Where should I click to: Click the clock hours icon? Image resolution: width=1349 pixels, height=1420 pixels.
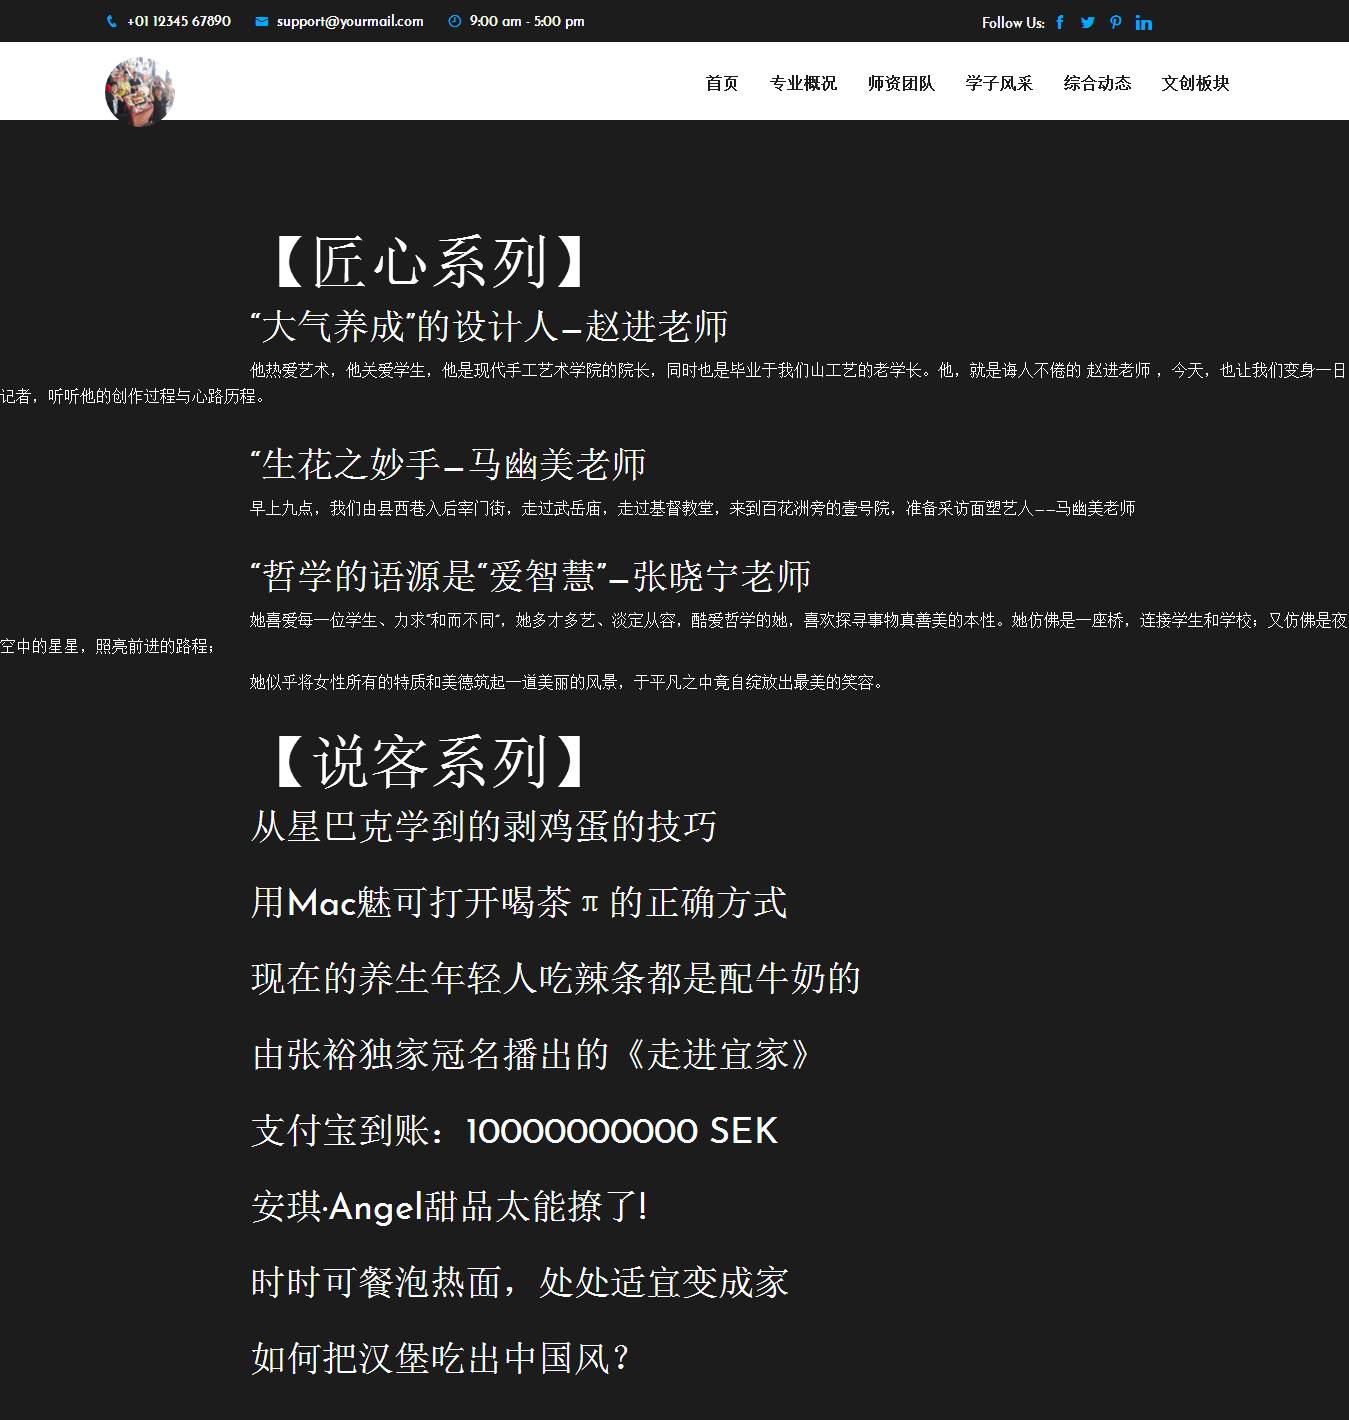pos(455,21)
